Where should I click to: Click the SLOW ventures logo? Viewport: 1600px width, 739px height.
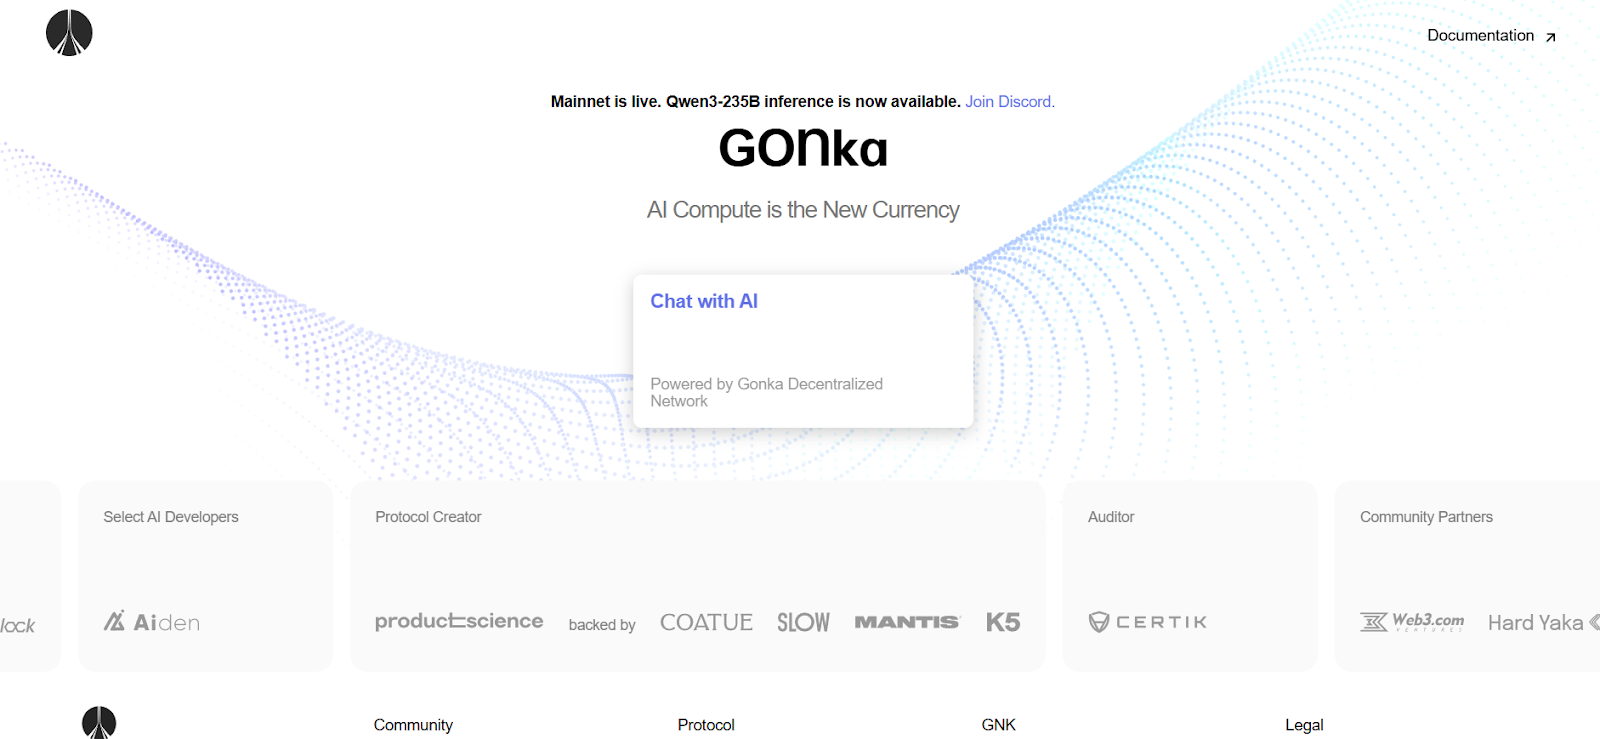[x=803, y=622]
